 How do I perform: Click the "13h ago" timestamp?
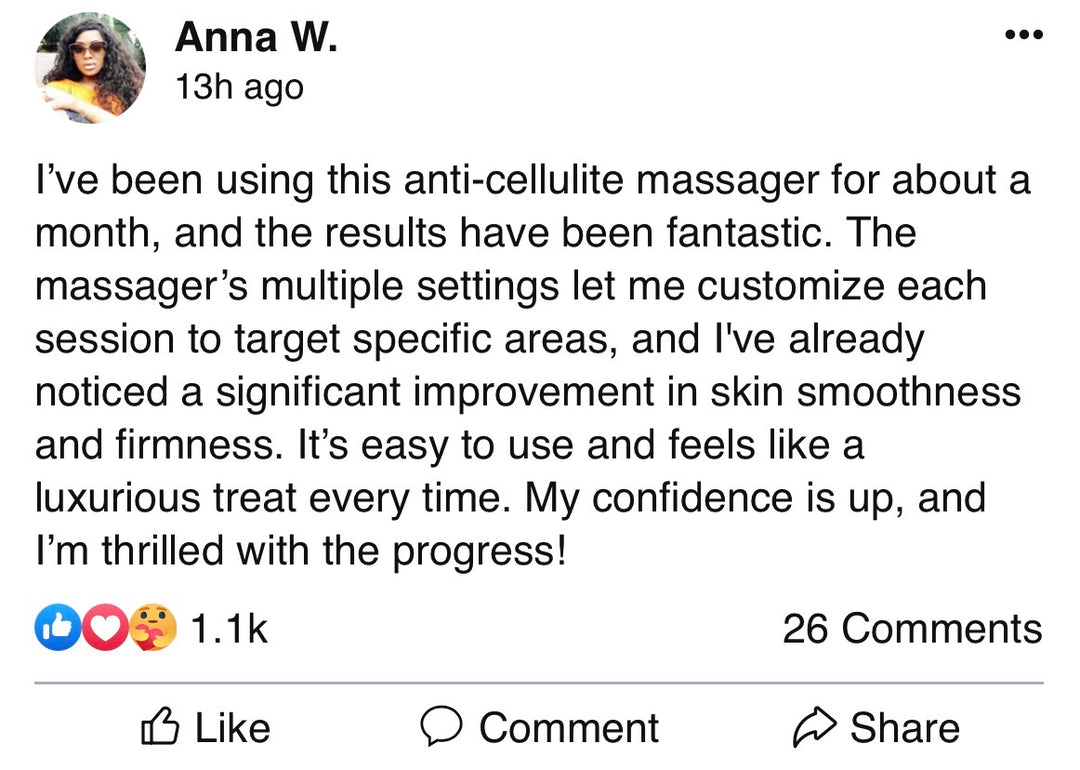point(238,87)
